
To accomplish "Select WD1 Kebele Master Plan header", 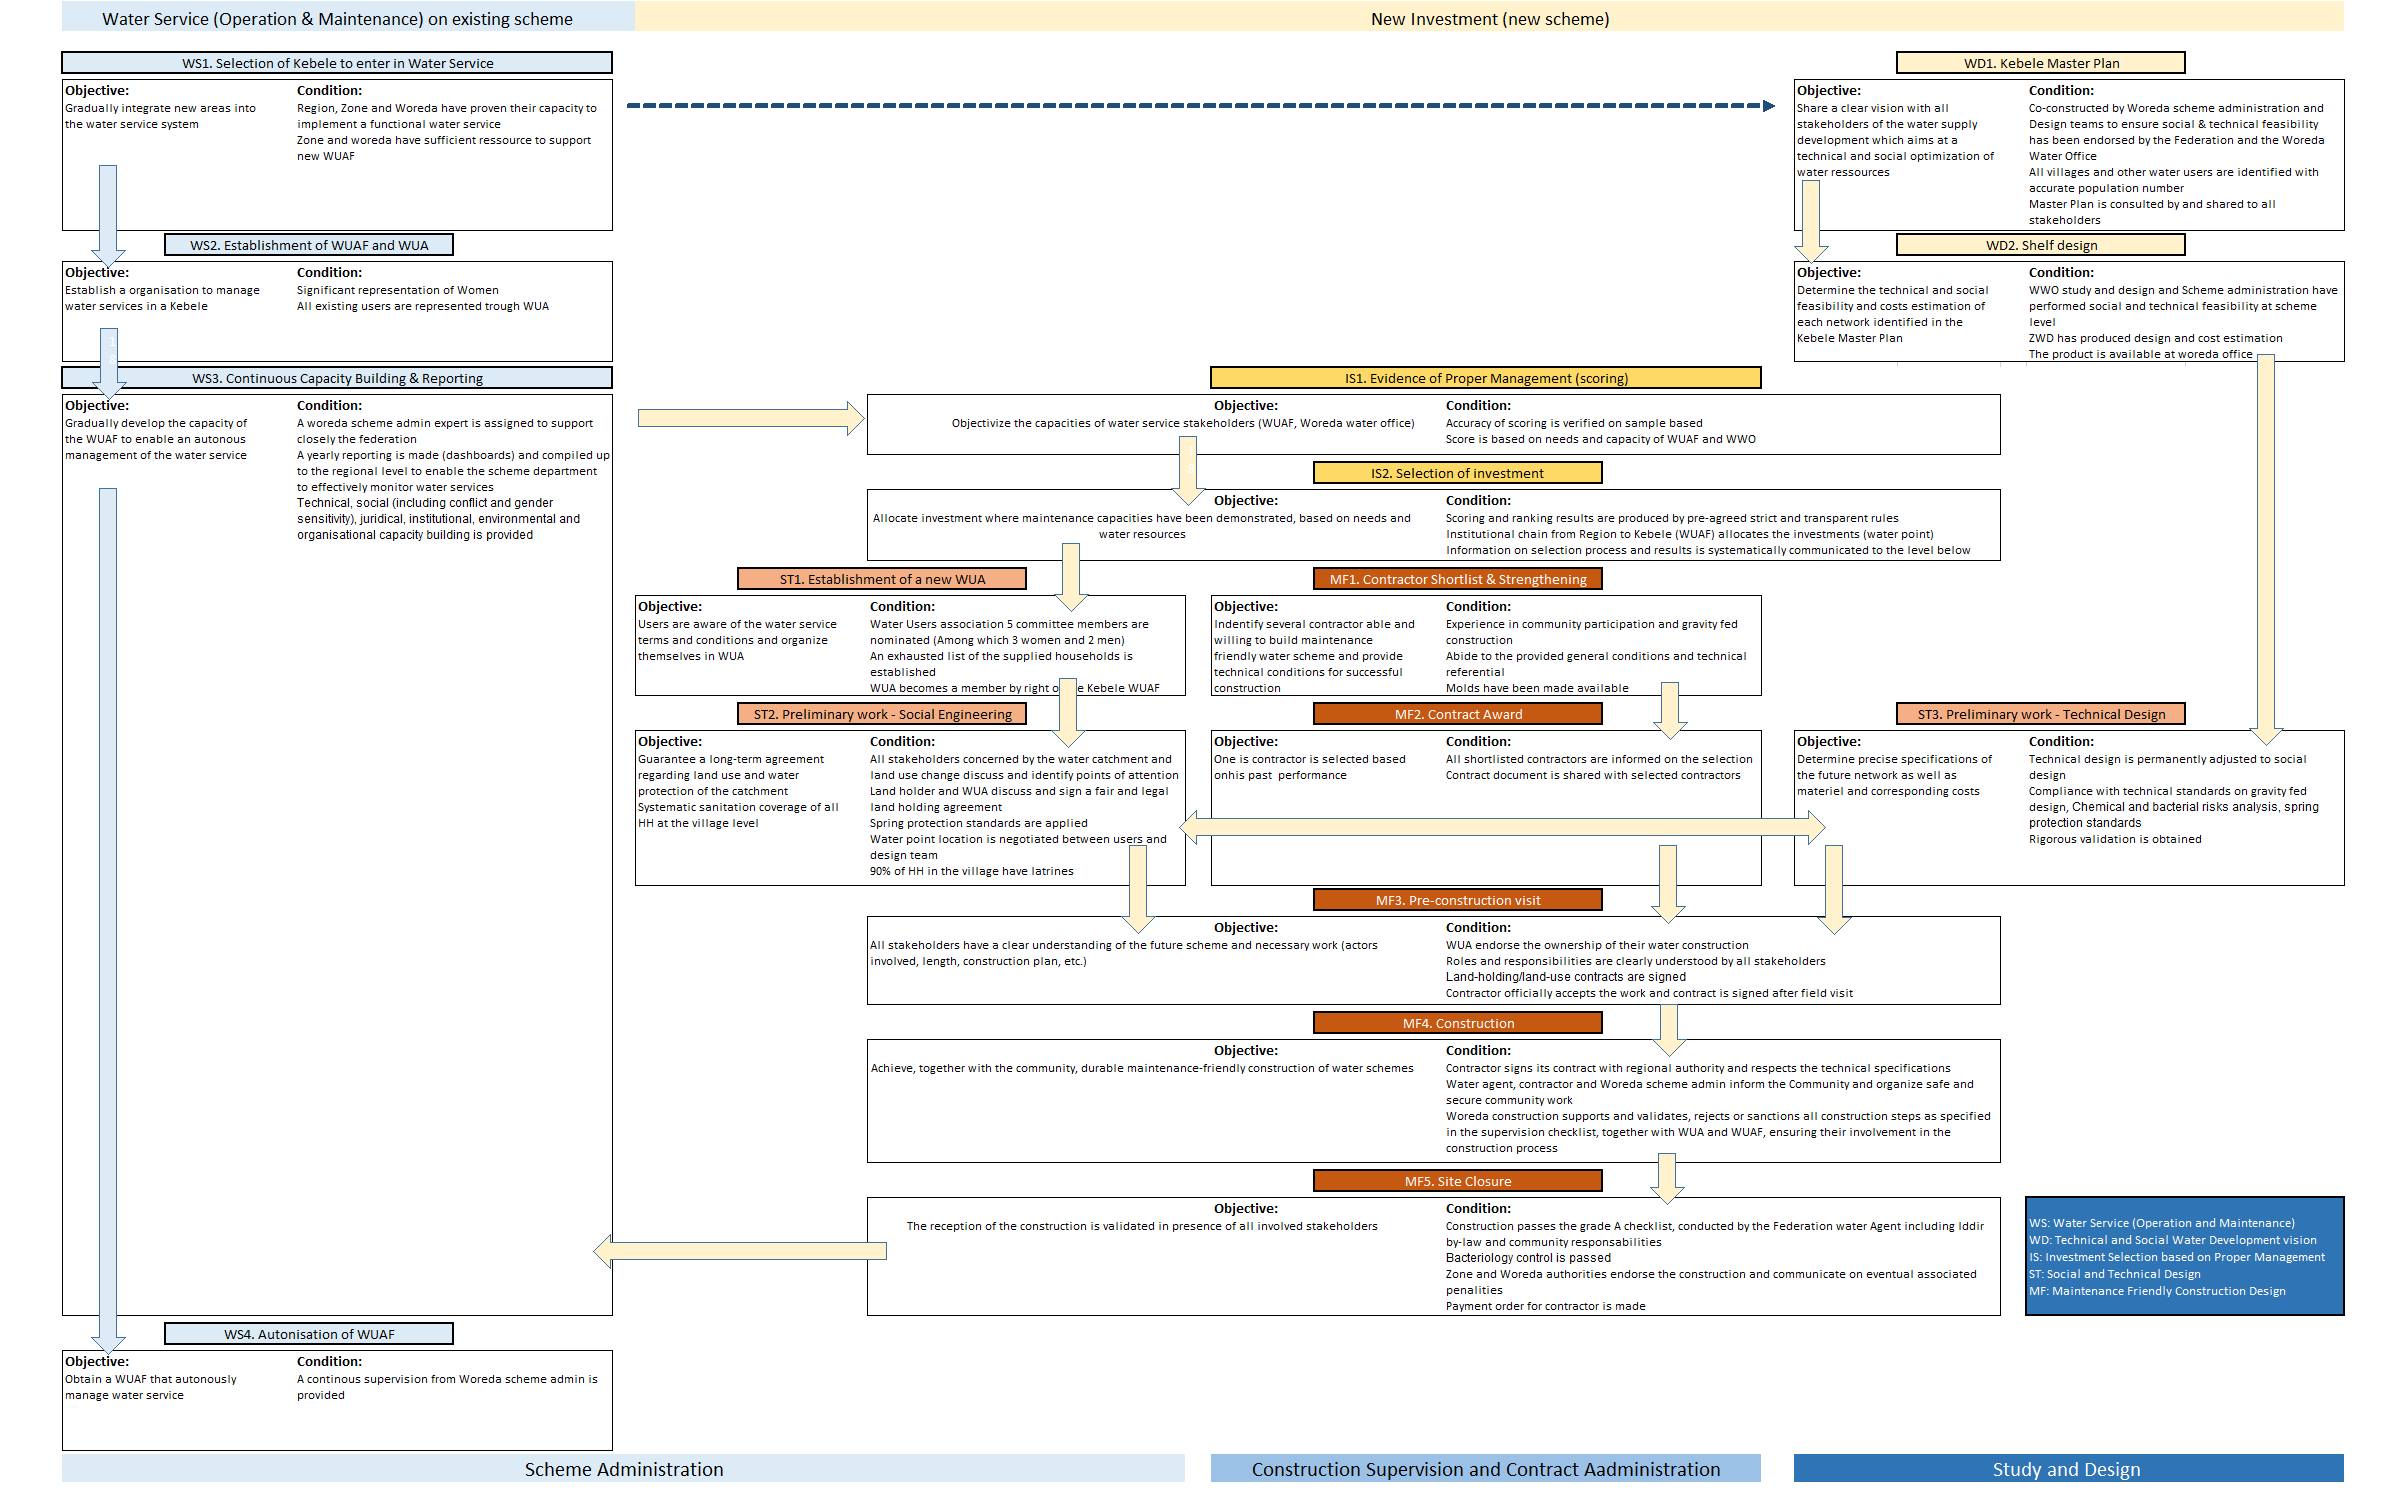I will click(2040, 63).
